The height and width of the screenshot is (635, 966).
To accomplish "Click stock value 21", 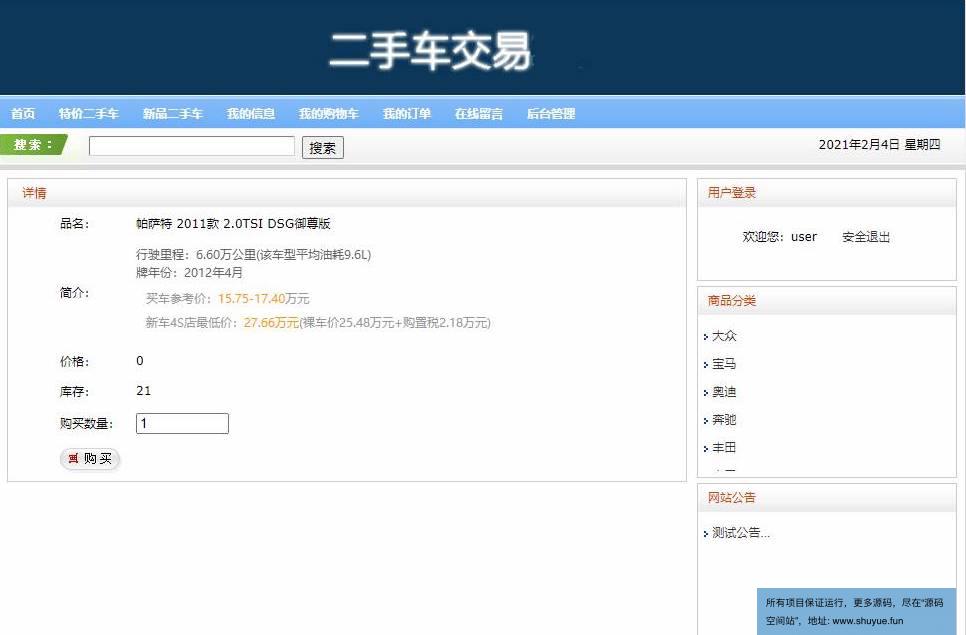I will [144, 390].
